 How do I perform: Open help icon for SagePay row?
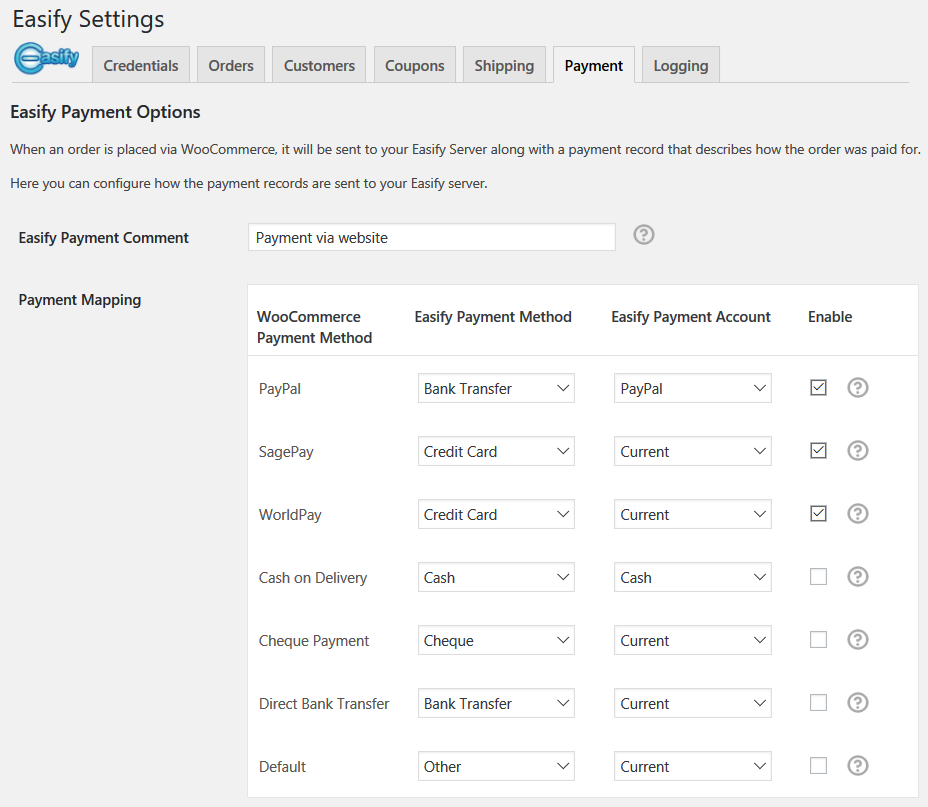[858, 451]
